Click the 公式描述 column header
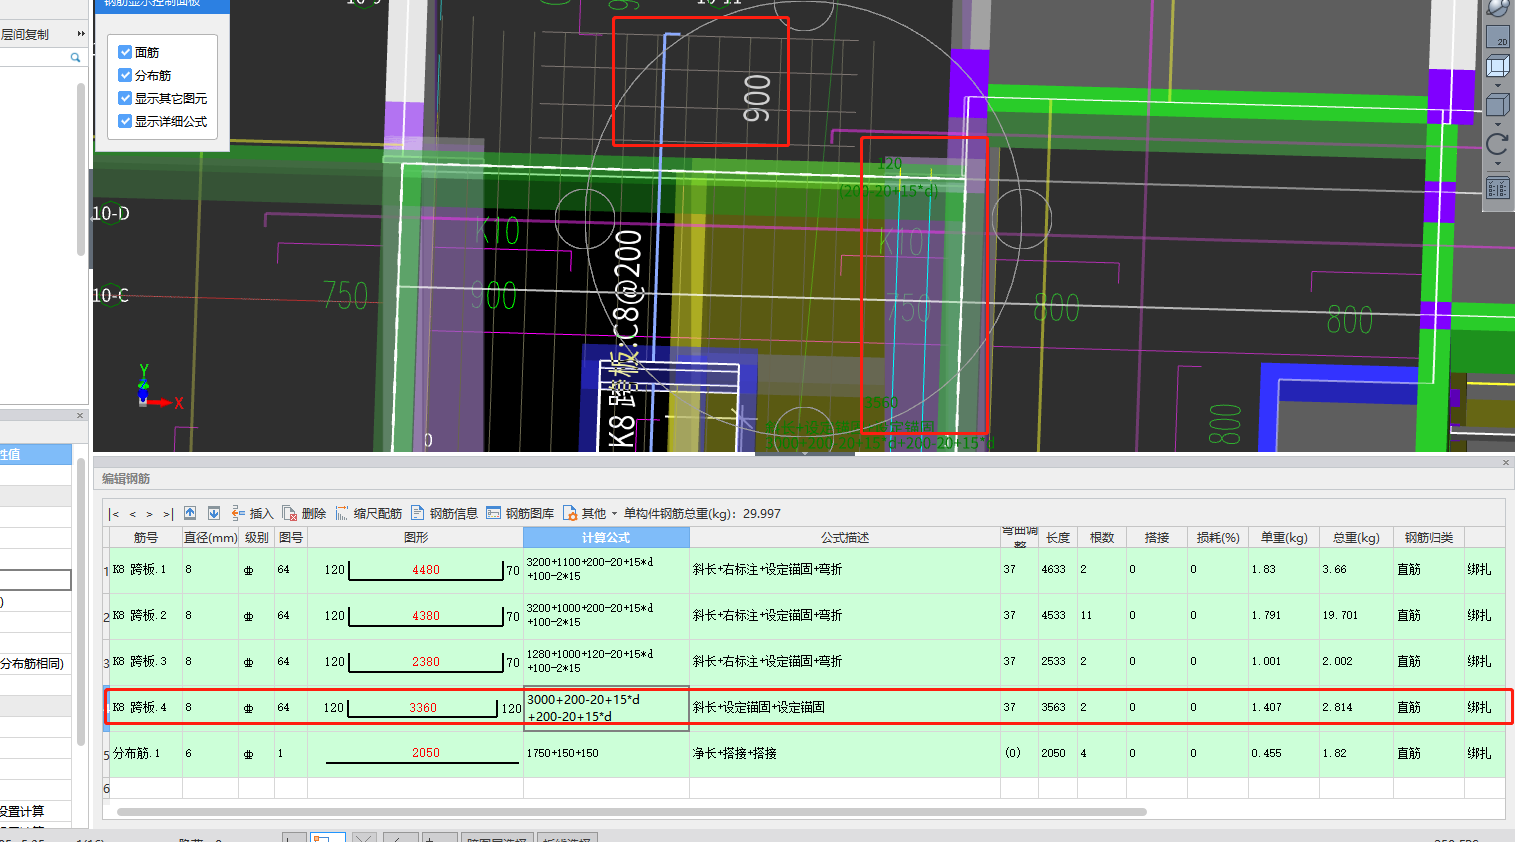This screenshot has width=1515, height=842. (845, 537)
